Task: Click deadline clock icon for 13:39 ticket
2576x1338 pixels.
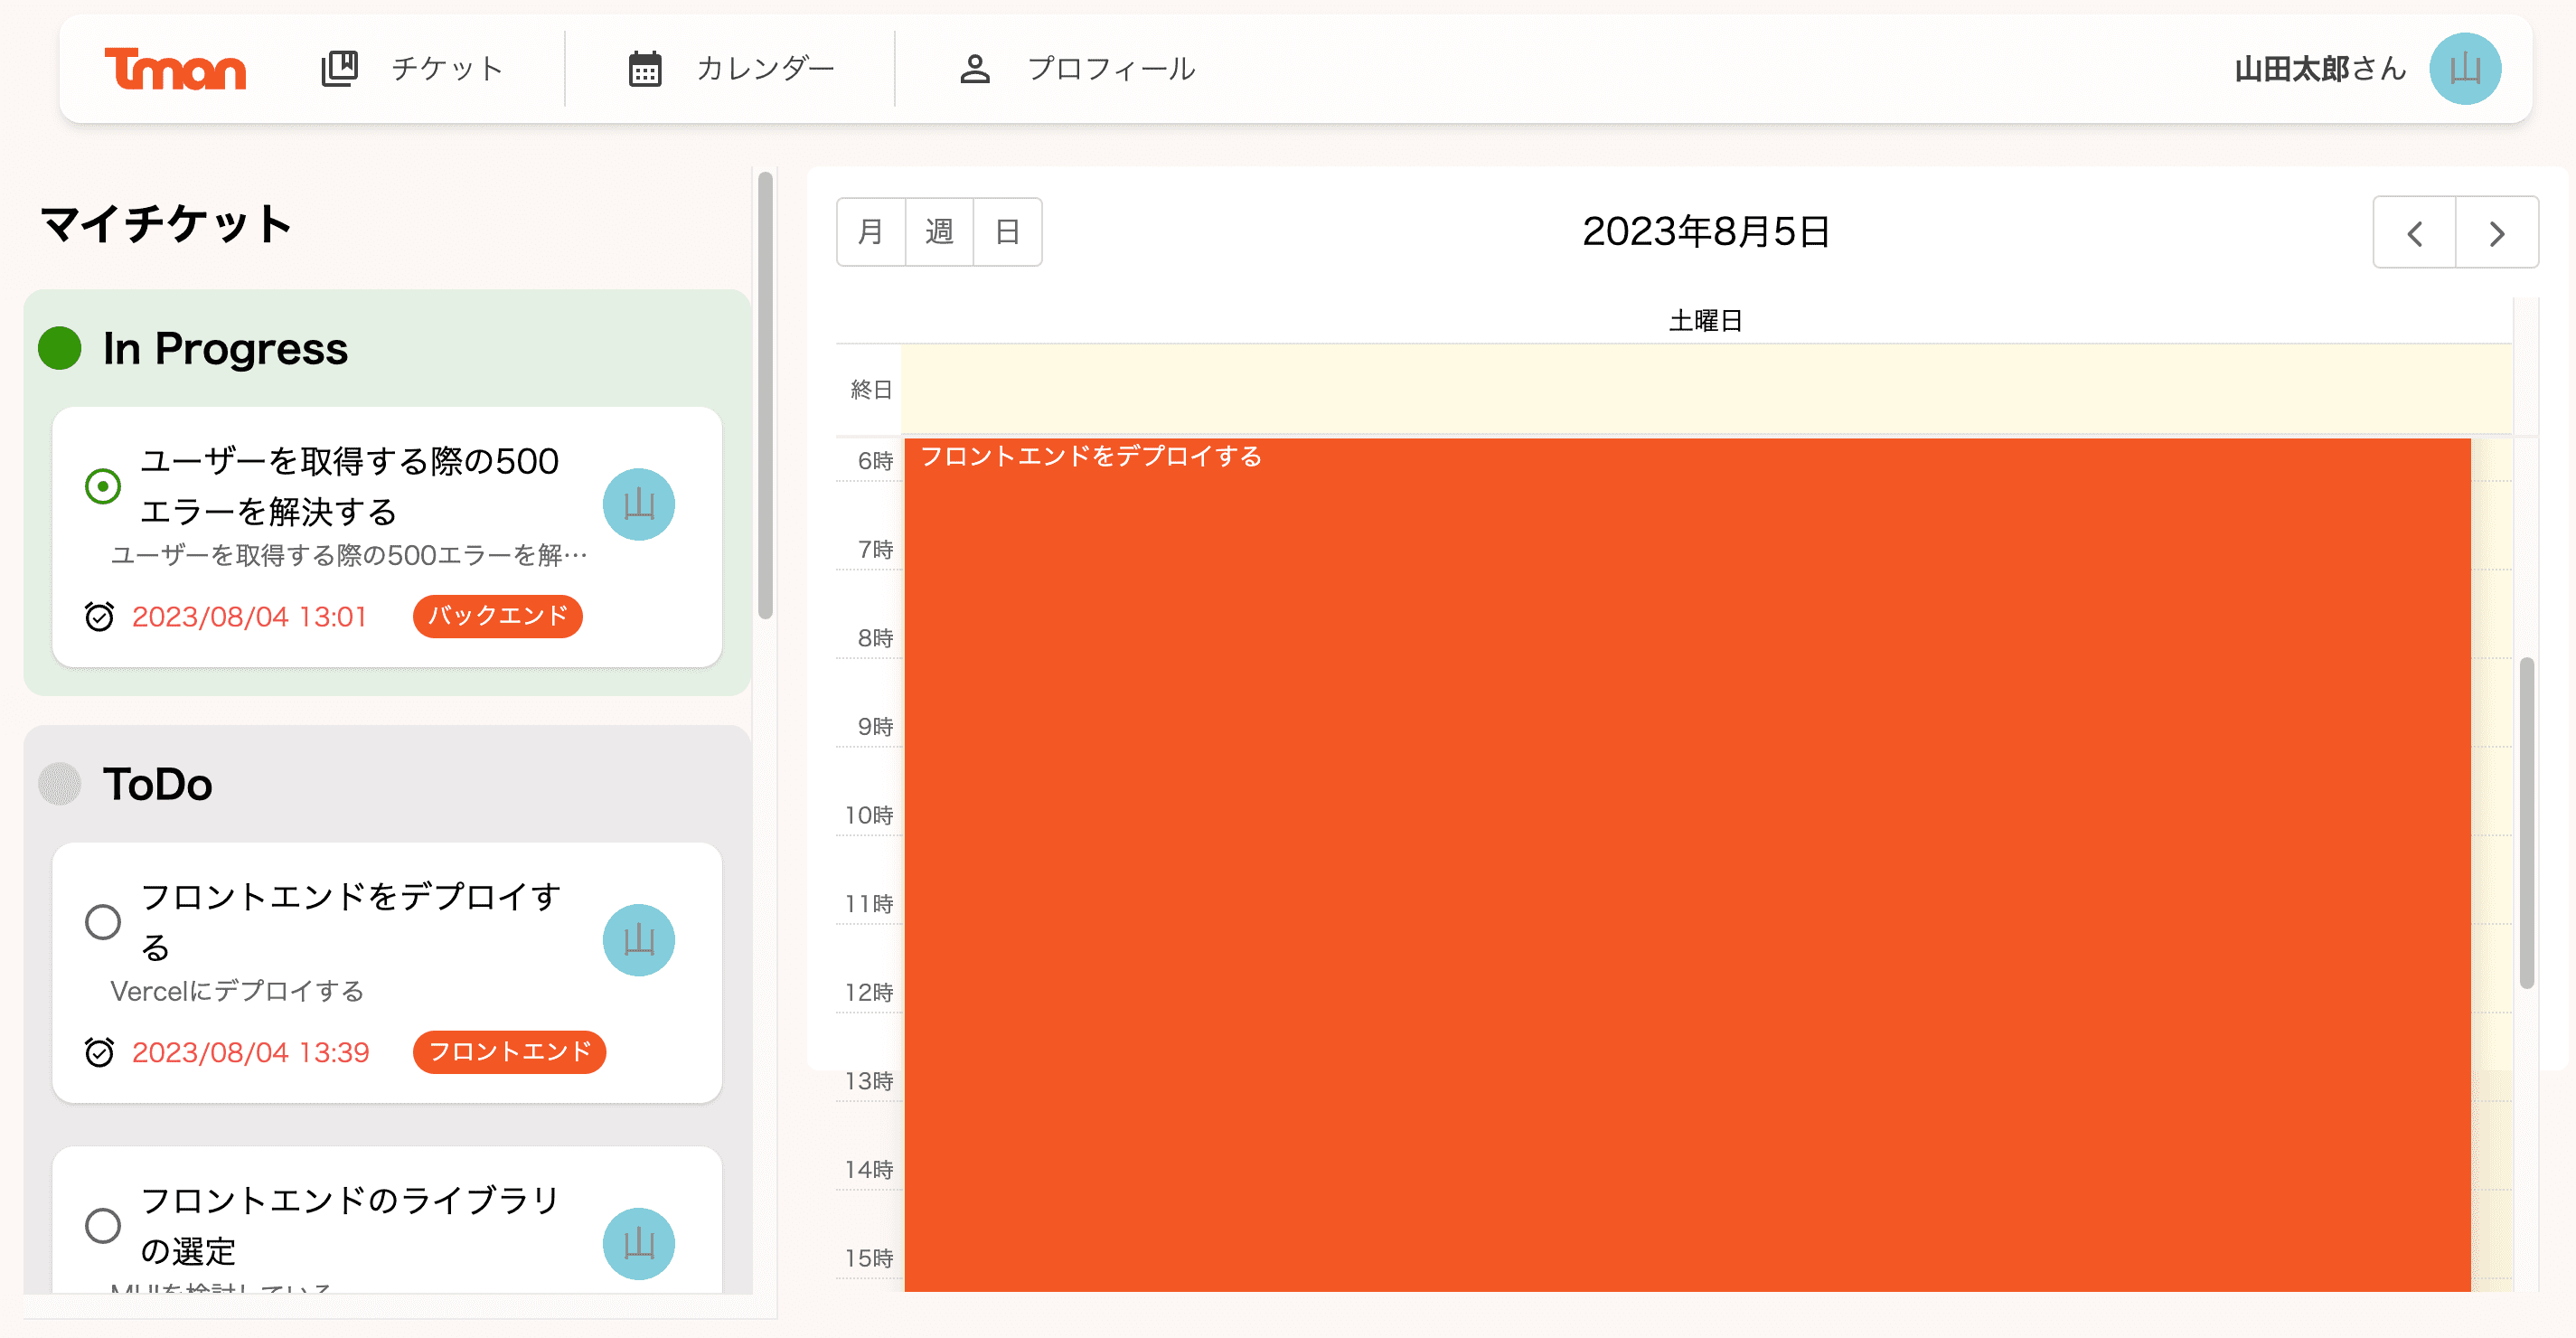Action: coord(99,1052)
